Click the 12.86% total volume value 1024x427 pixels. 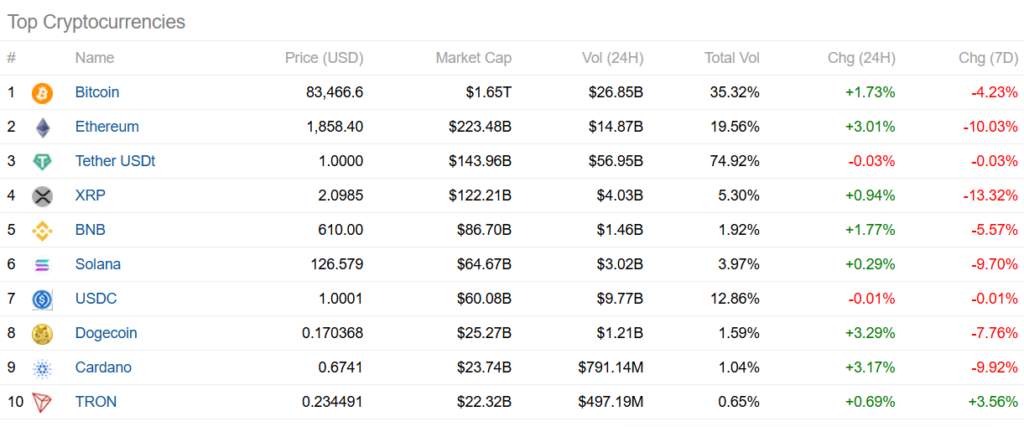735,299
